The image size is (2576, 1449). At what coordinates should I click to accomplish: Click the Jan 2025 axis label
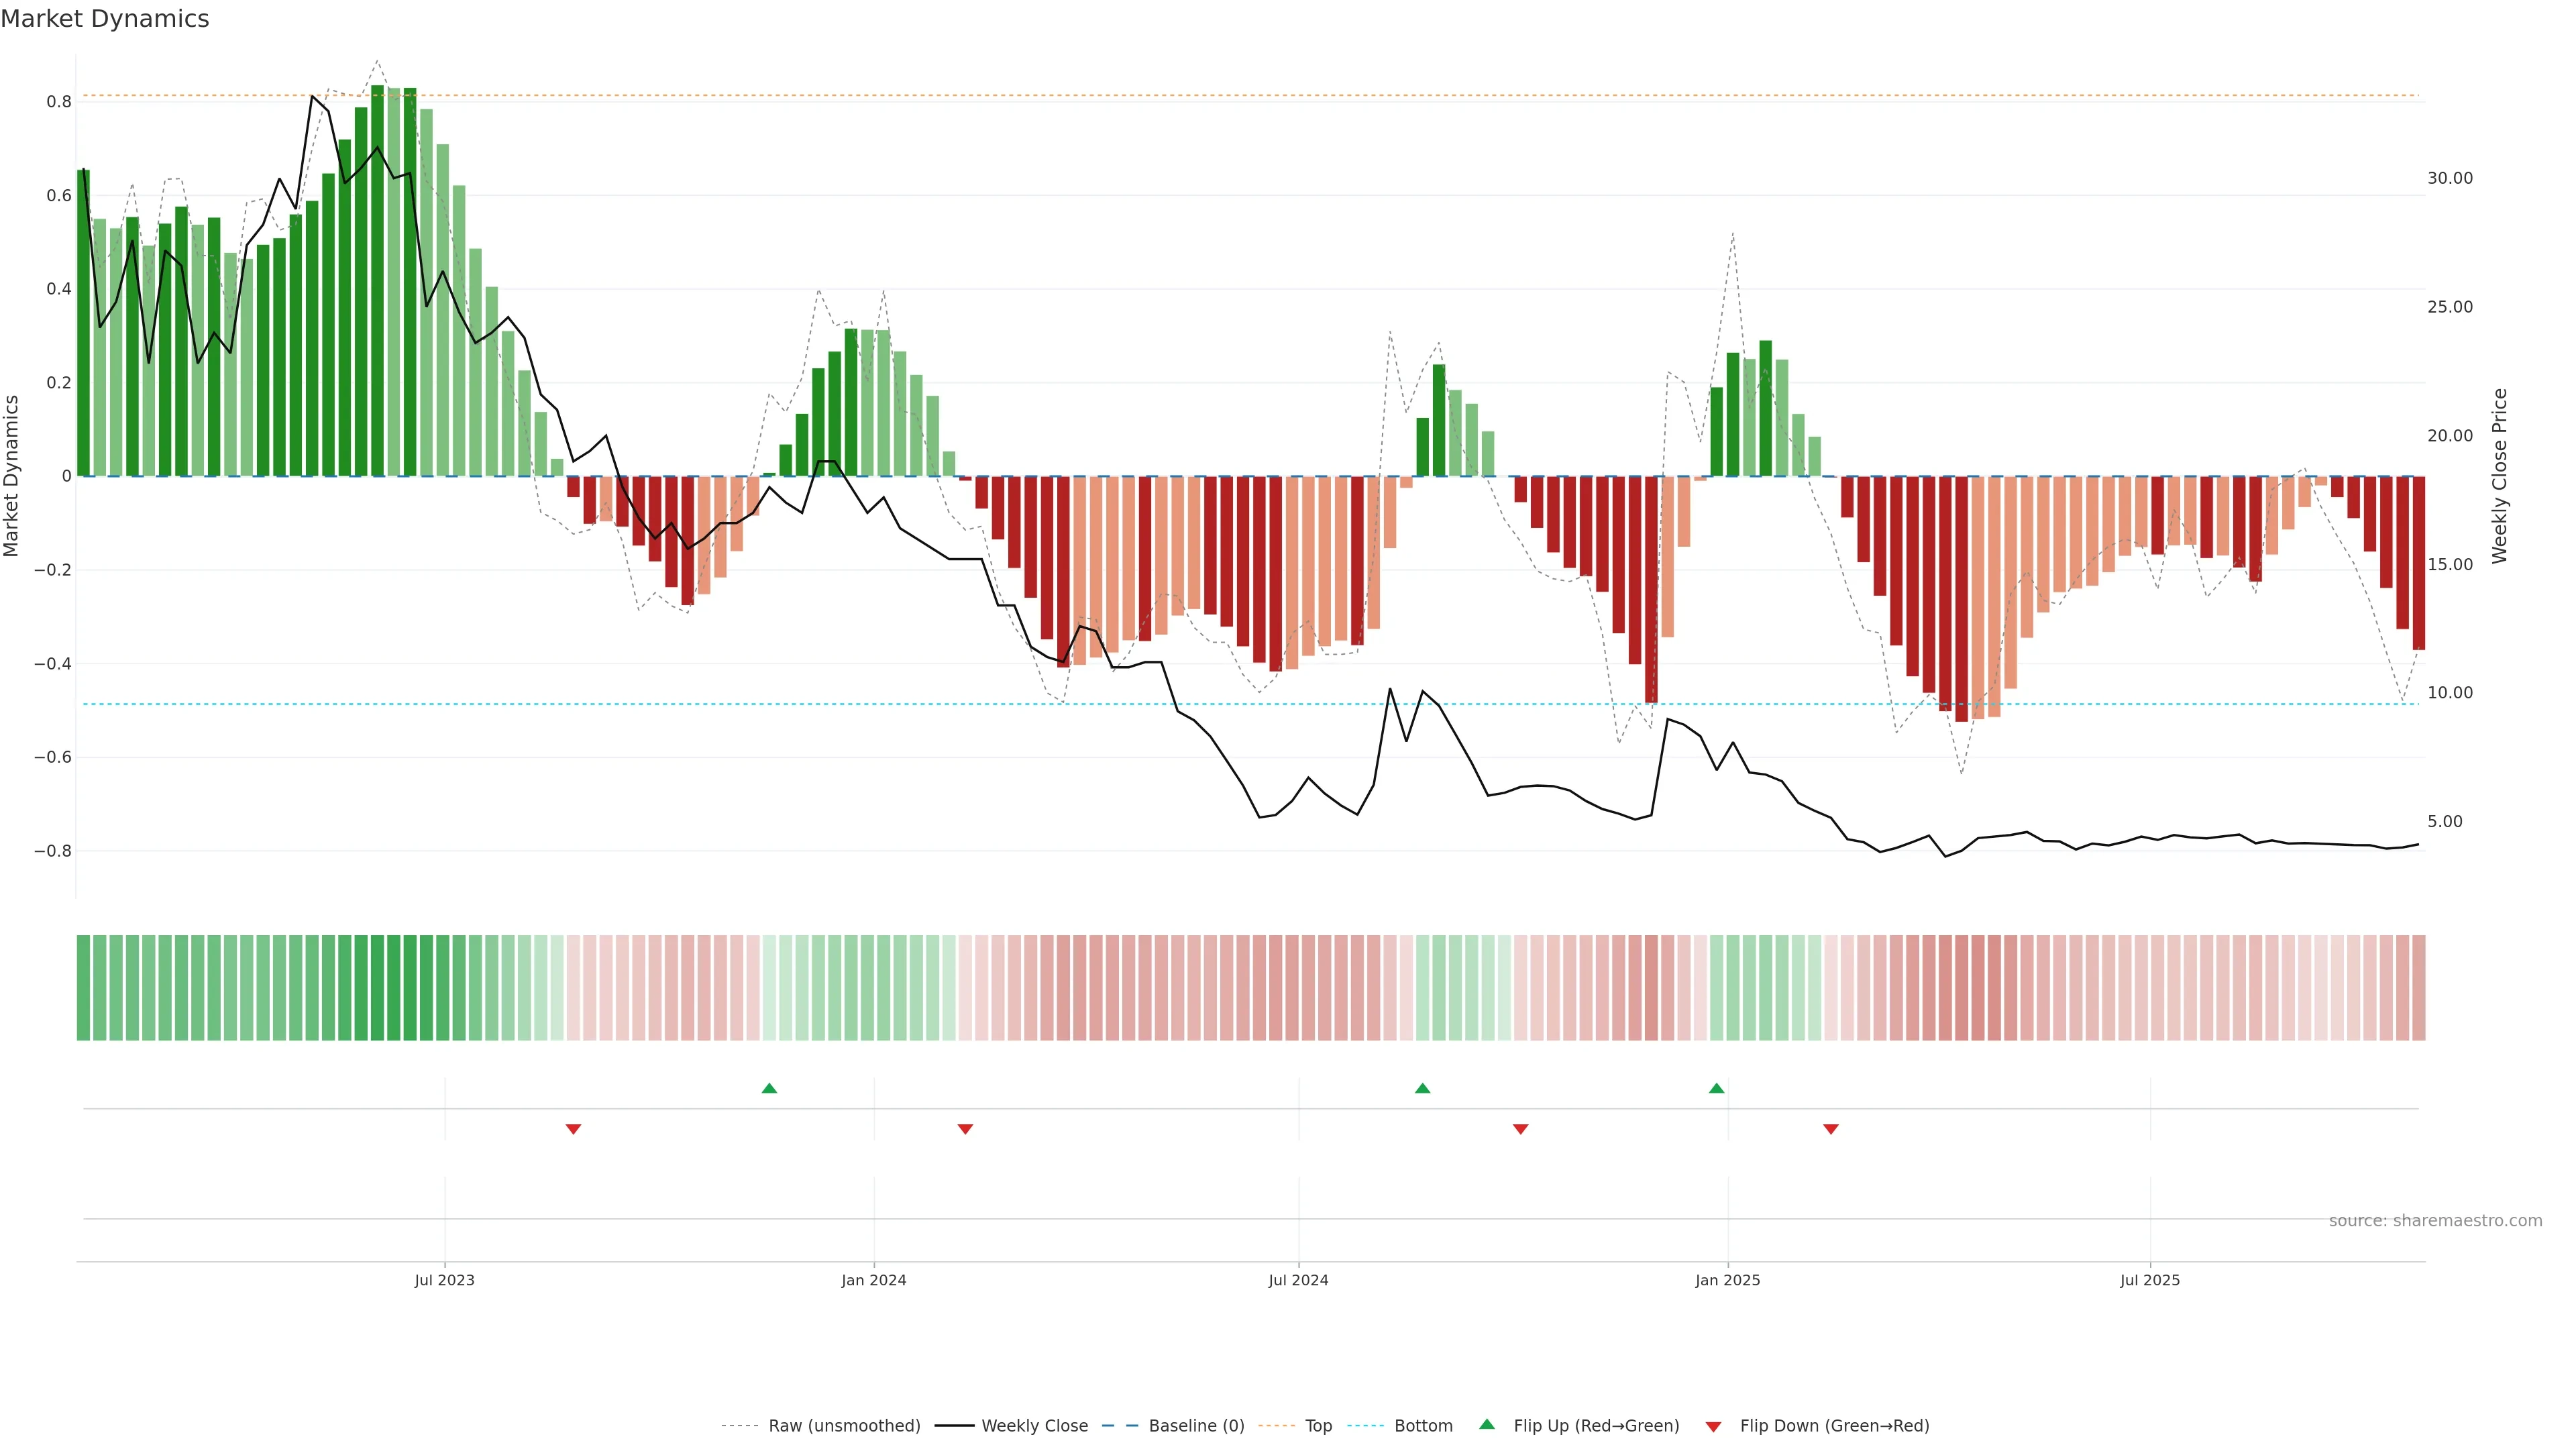1727,1280
